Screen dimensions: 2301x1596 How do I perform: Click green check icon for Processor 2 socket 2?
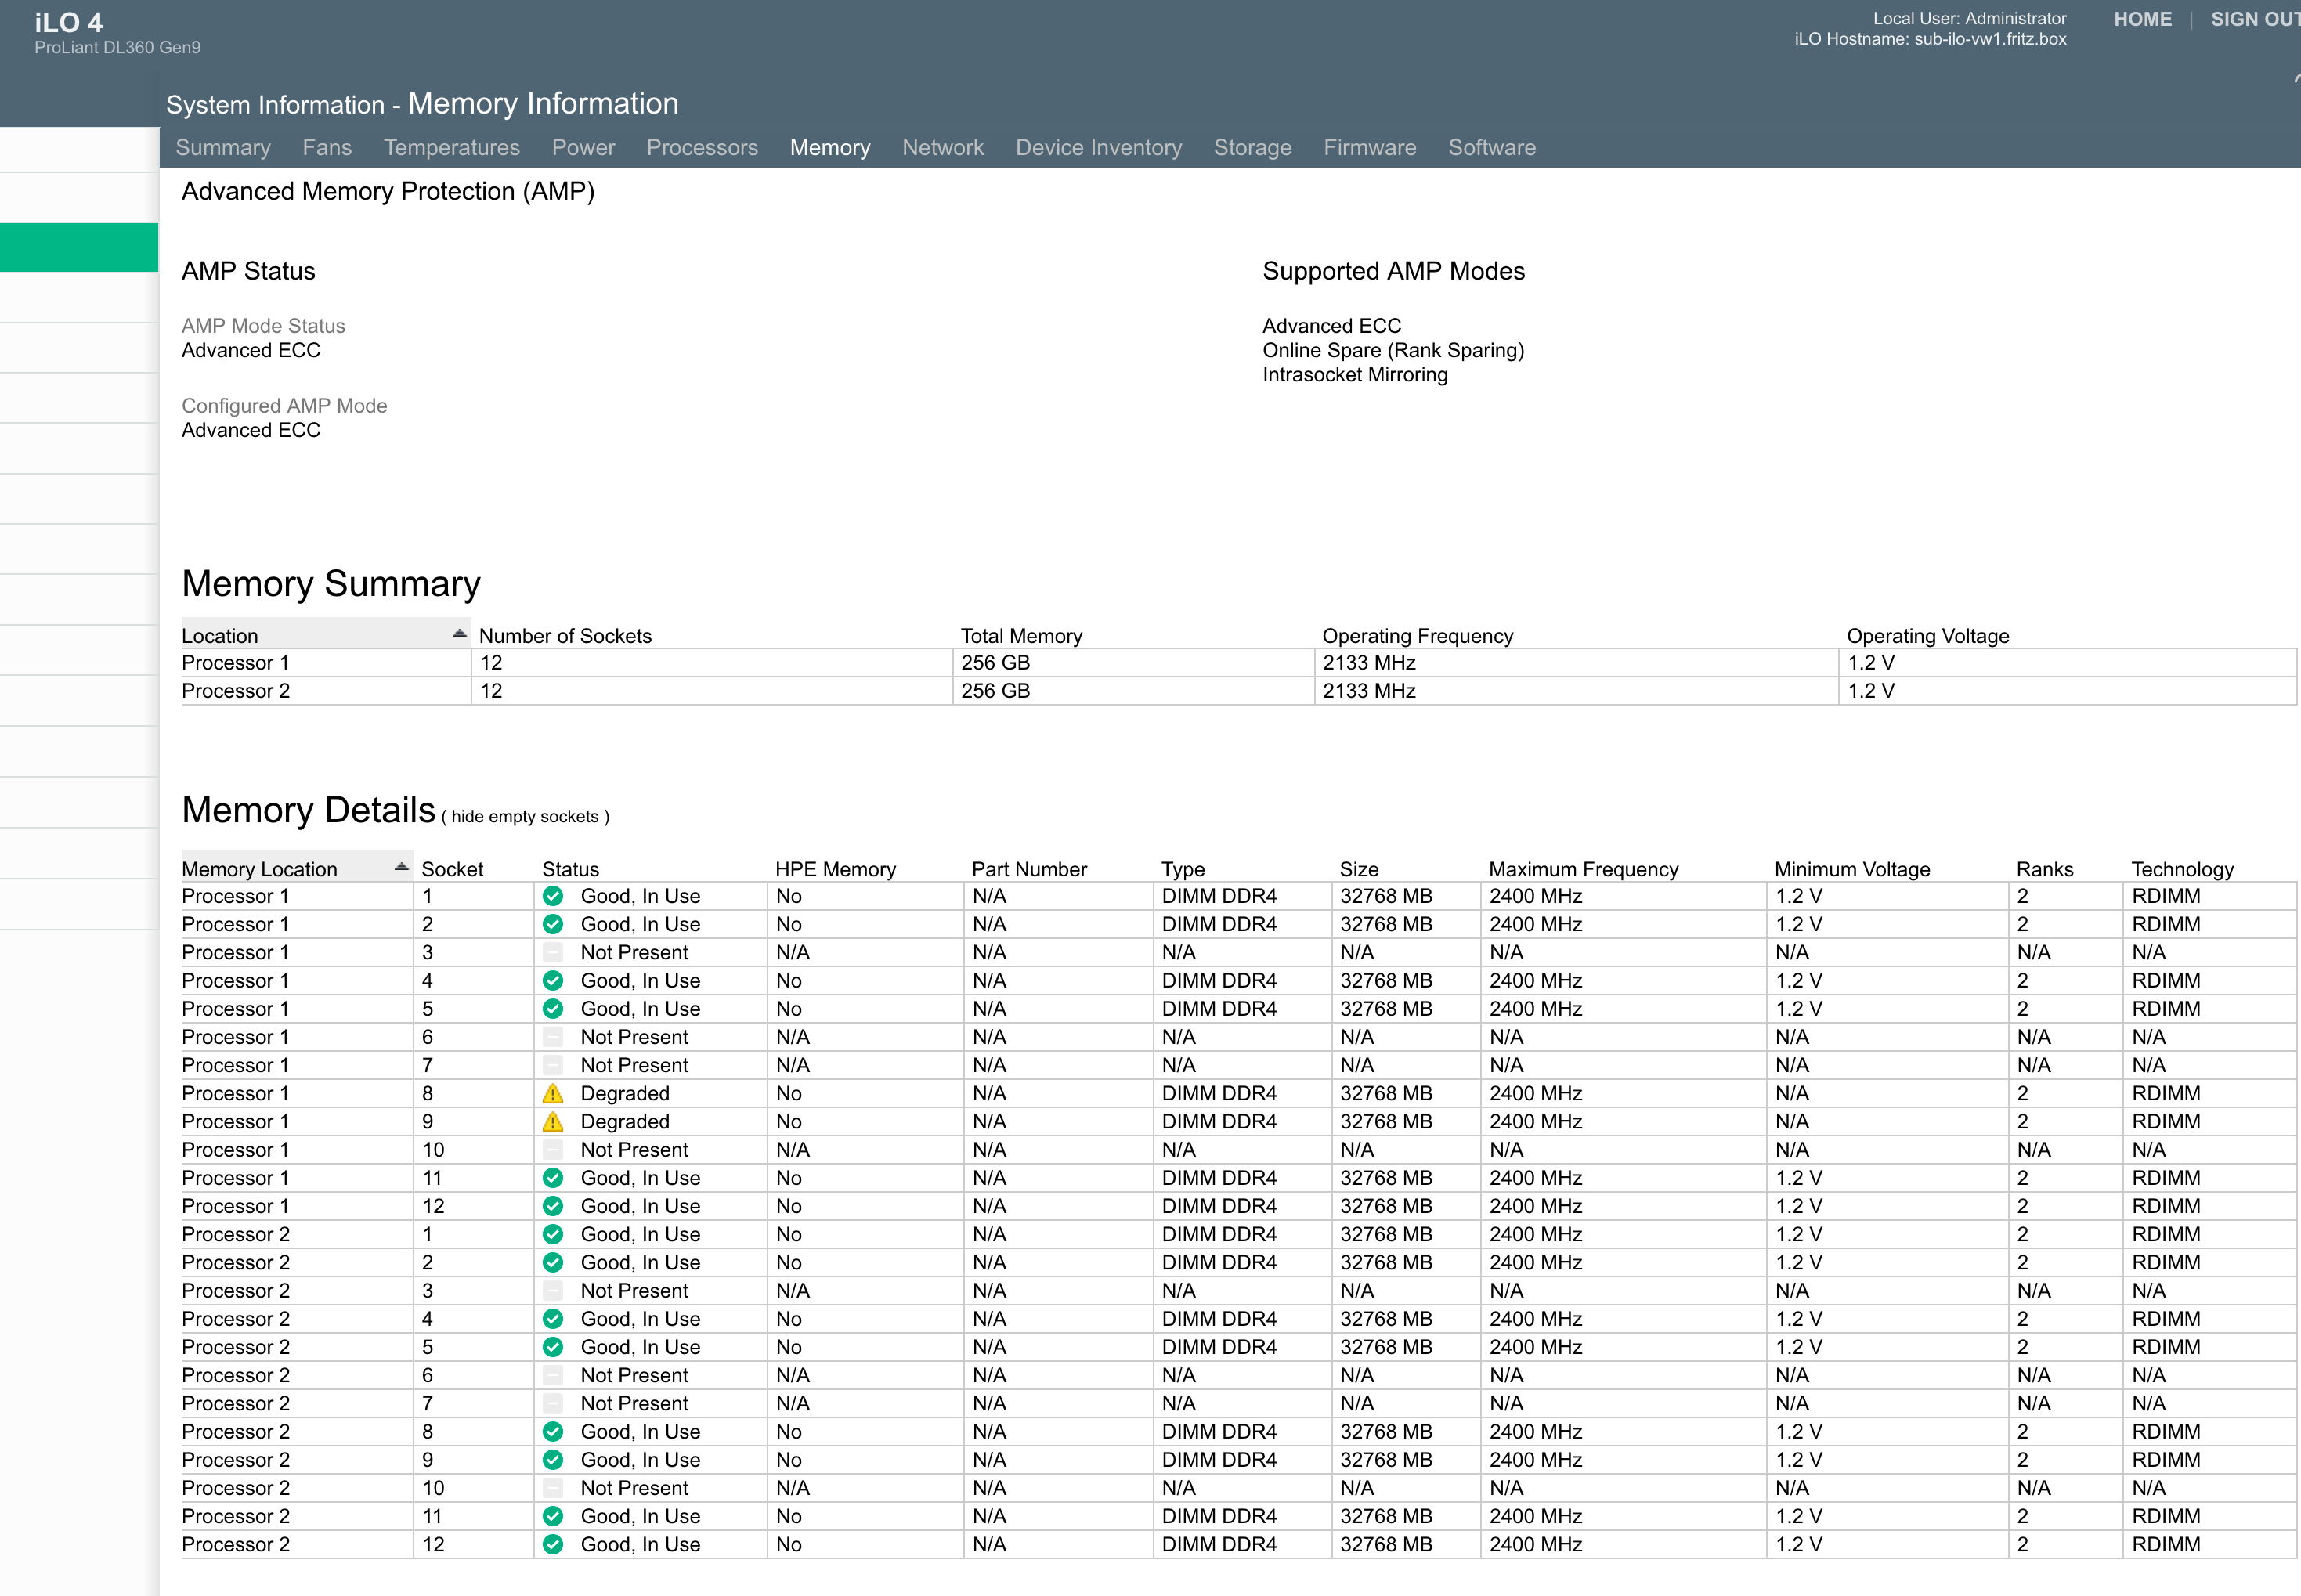click(x=552, y=1262)
